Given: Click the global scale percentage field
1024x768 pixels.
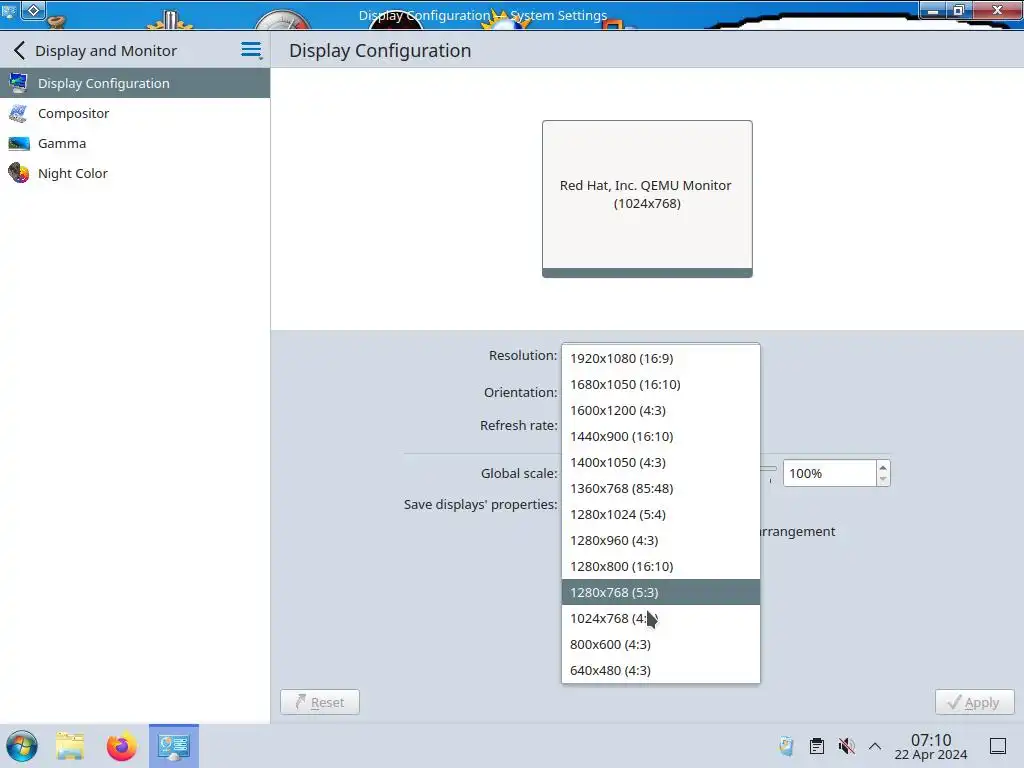Looking at the screenshot, I should [x=829, y=473].
